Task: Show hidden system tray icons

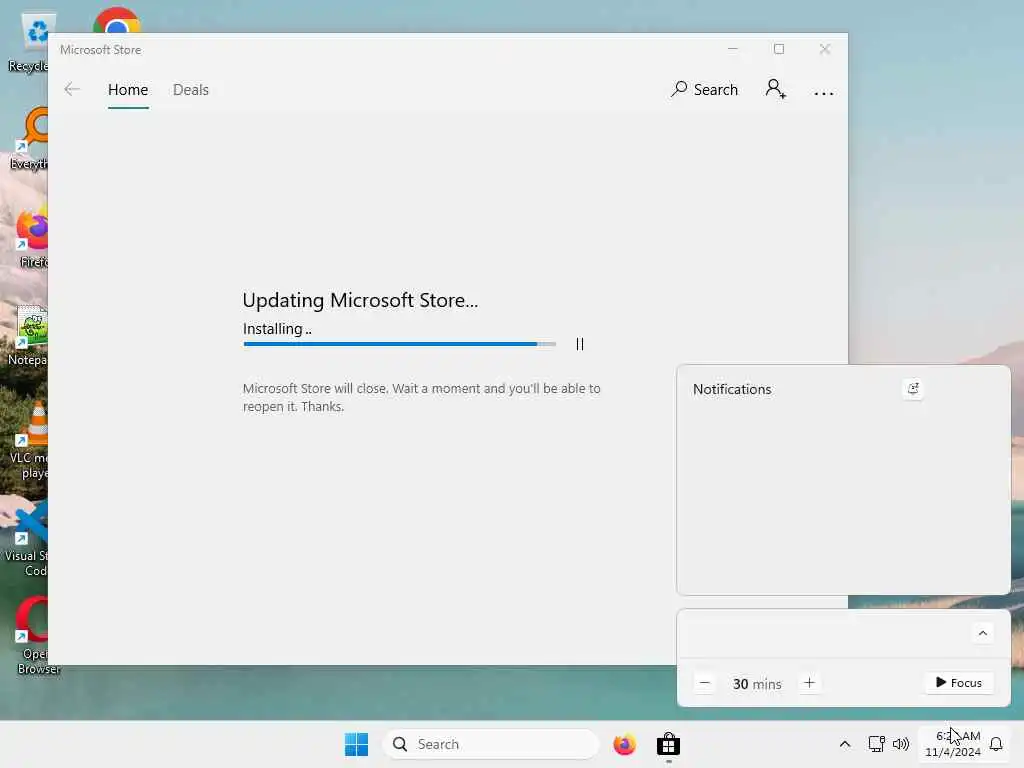Action: tap(844, 744)
